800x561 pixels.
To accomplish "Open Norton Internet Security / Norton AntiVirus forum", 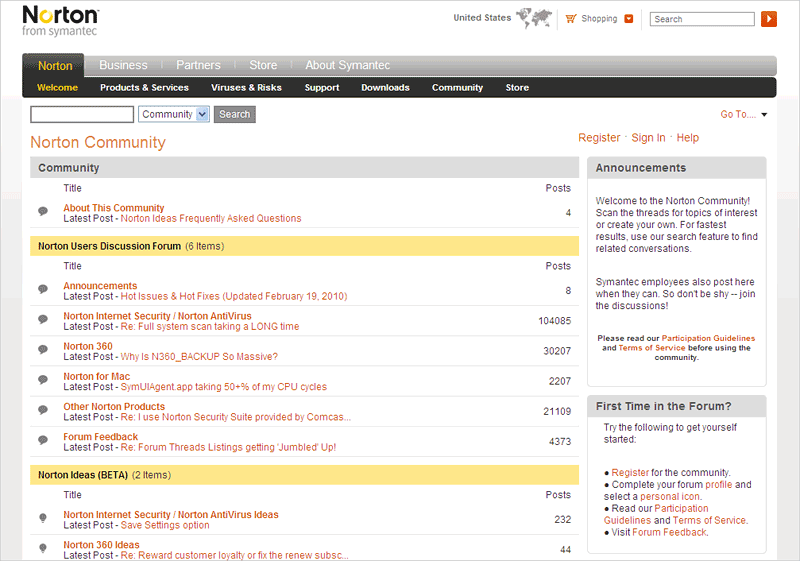I will point(157,316).
